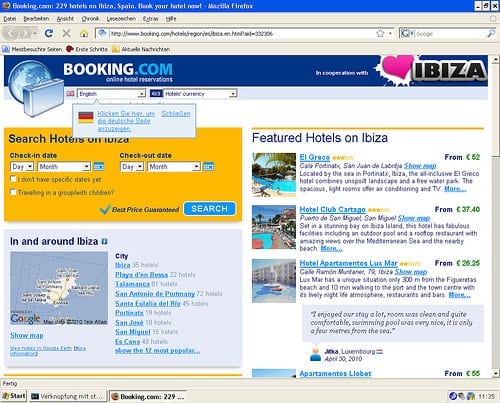Screen dimensions: 500x403
Task: Click the stop loading X icon
Action: coord(66,33)
